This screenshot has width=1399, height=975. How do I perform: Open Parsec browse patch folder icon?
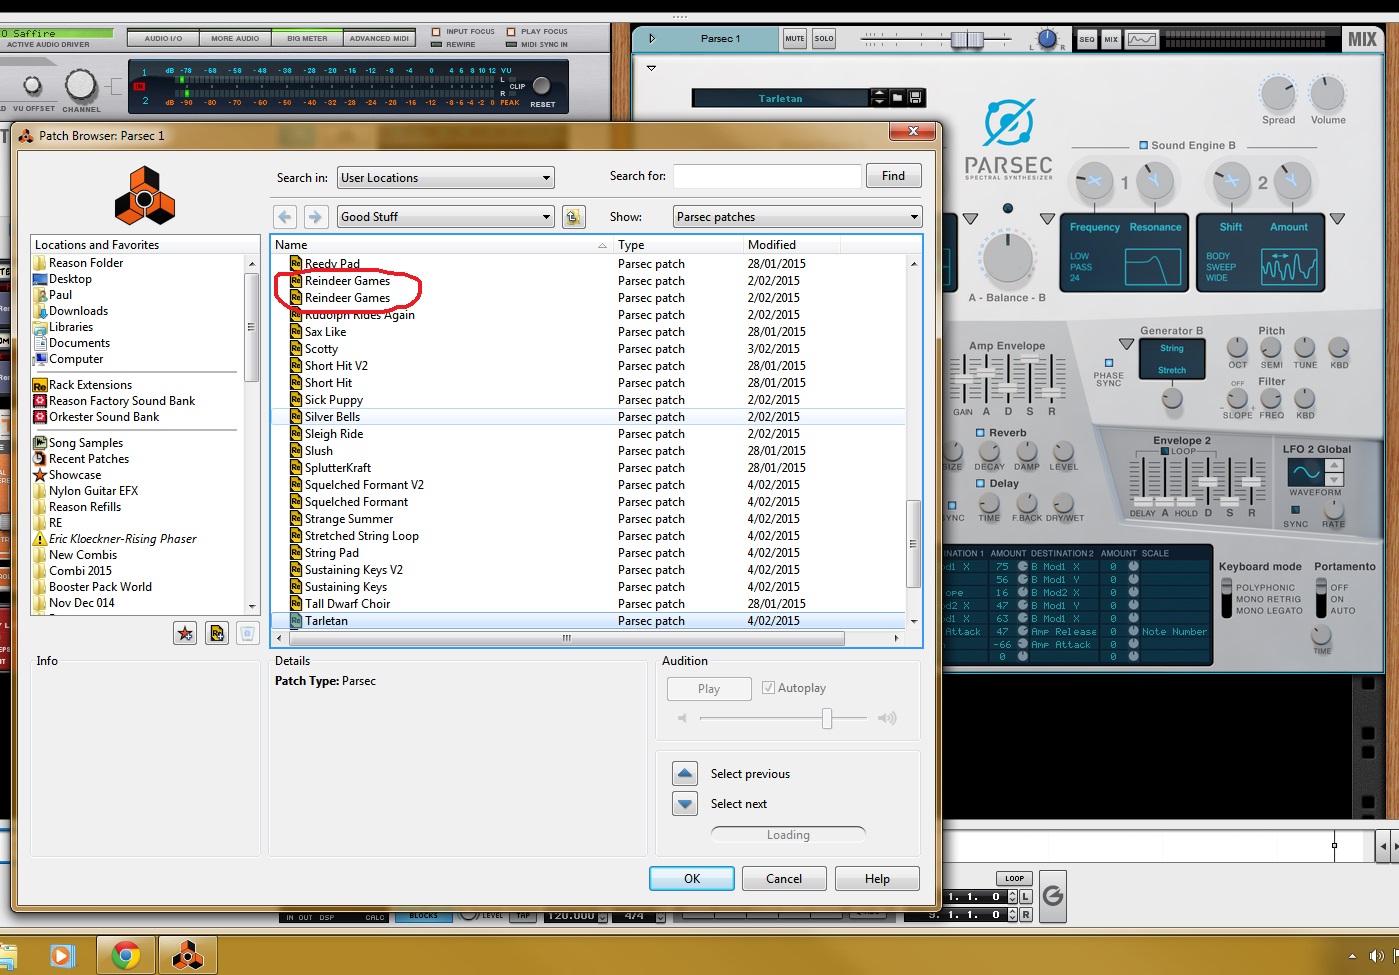click(898, 97)
